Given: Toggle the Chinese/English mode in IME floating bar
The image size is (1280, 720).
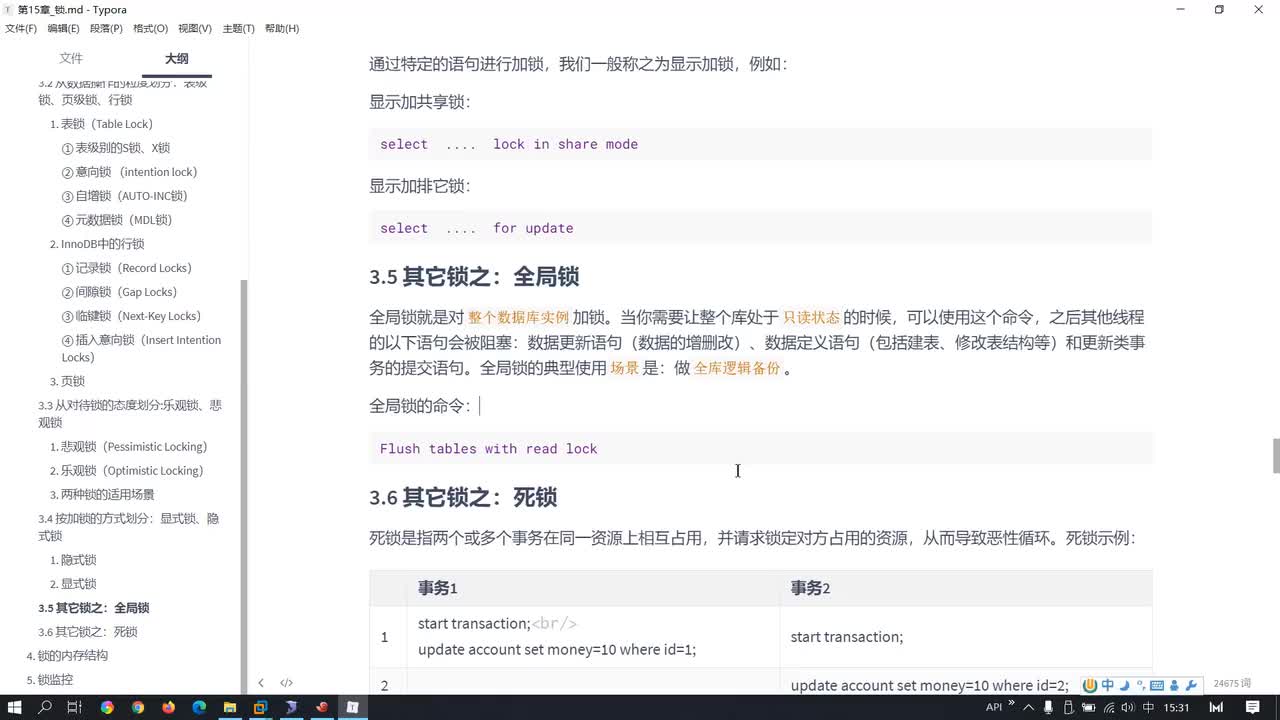Looking at the screenshot, I should pyautogui.click(x=1107, y=685).
